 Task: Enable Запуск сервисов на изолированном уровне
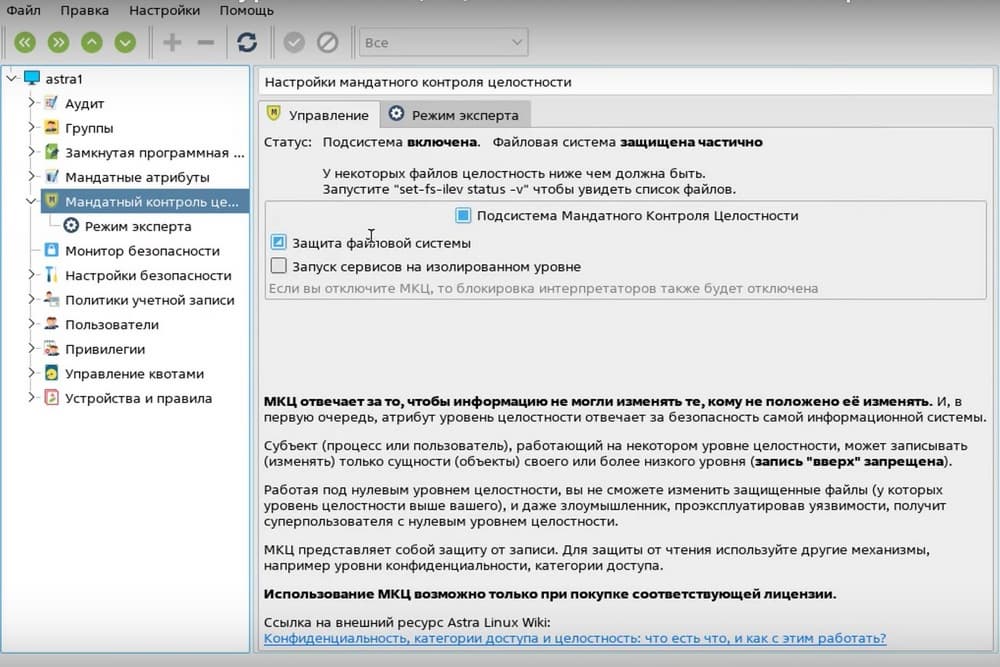tap(278, 265)
